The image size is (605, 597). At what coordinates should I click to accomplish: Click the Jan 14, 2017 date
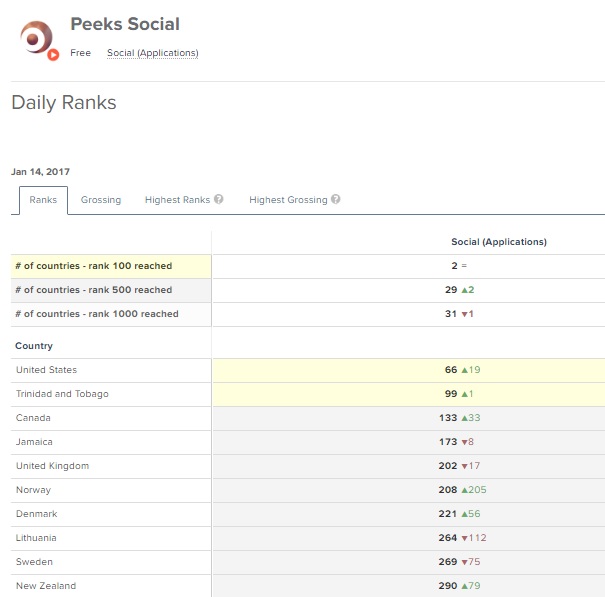pyautogui.click(x=41, y=172)
